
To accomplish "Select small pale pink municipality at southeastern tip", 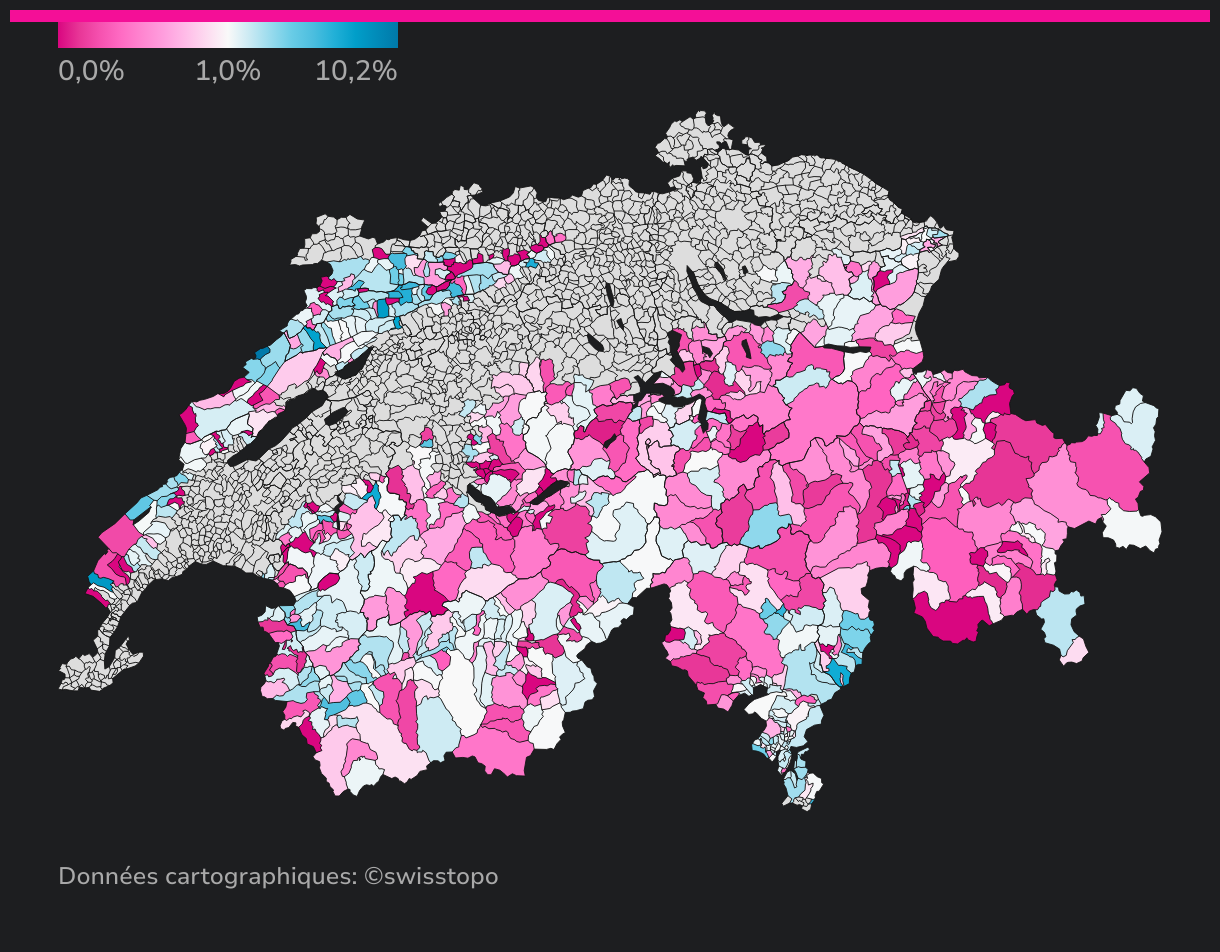I will coord(1075,651).
